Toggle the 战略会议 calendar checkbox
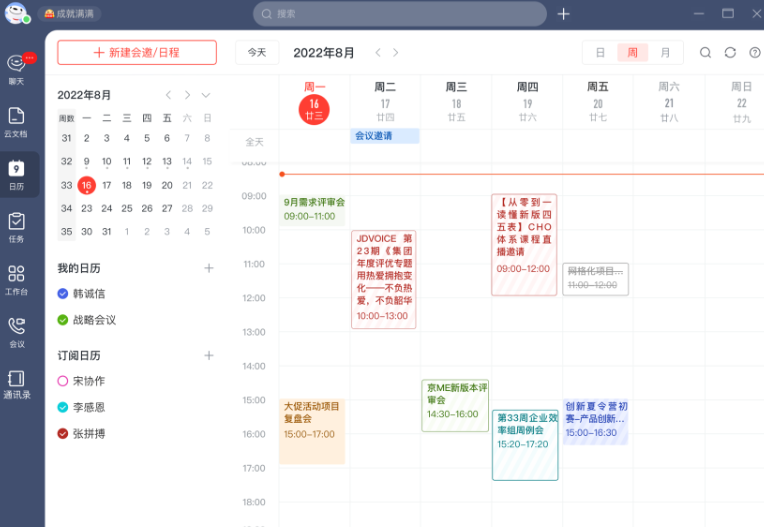The width and height of the screenshot is (764, 527). coord(63,320)
